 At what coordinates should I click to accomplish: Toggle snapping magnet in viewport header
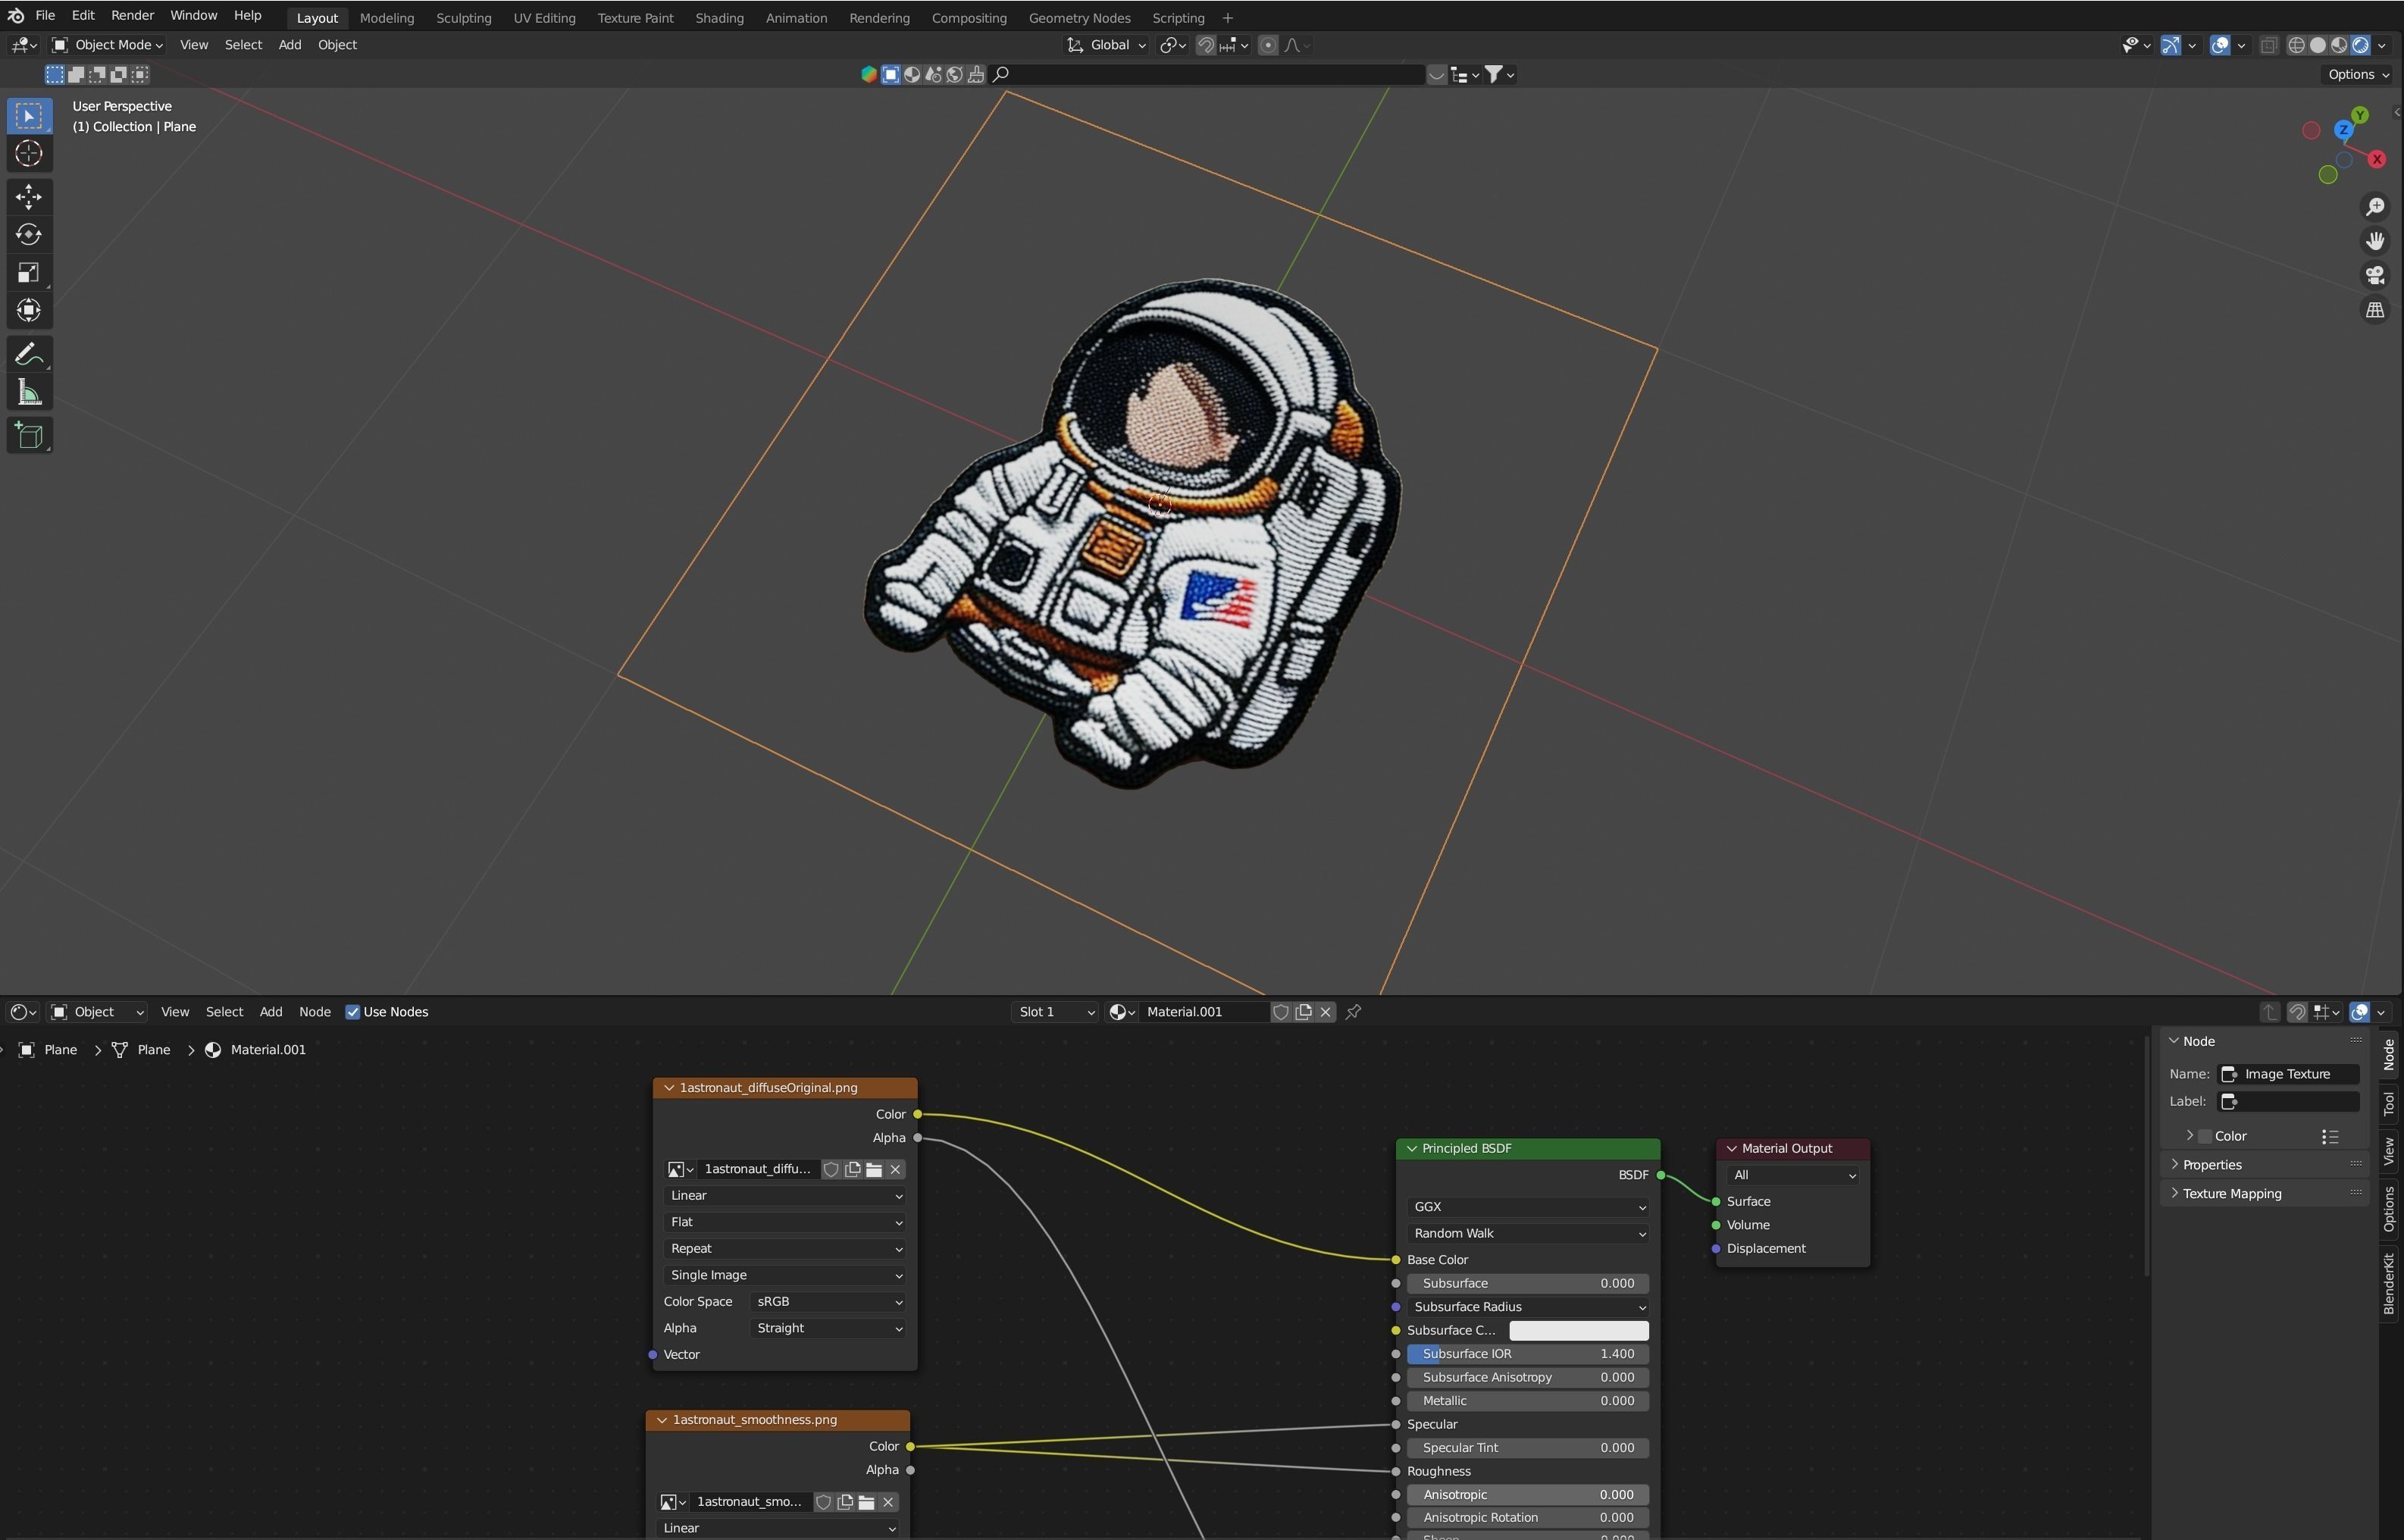tap(1206, 45)
